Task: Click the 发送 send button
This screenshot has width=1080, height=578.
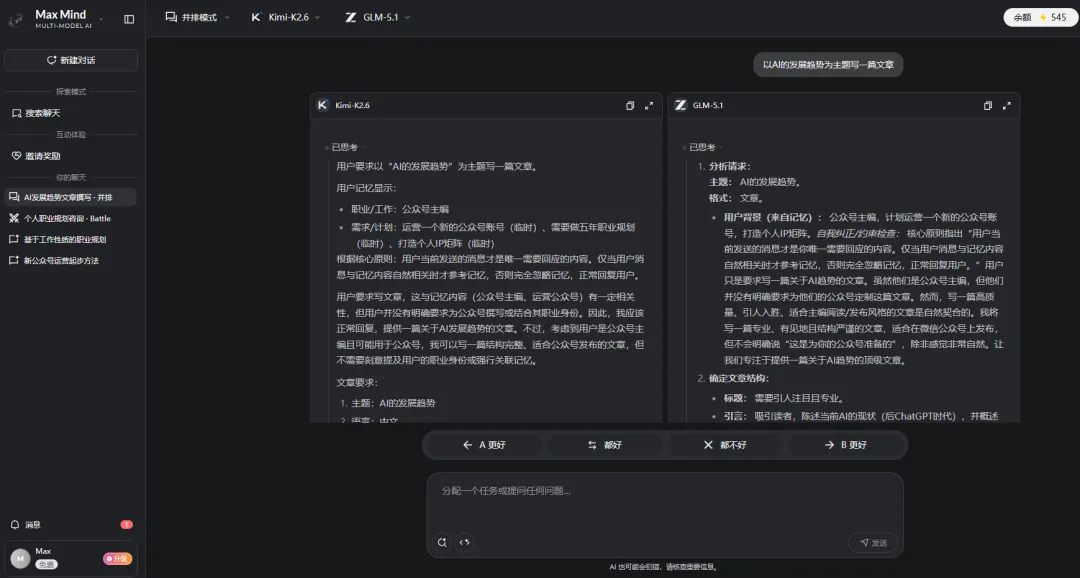Action: pyautogui.click(x=873, y=543)
